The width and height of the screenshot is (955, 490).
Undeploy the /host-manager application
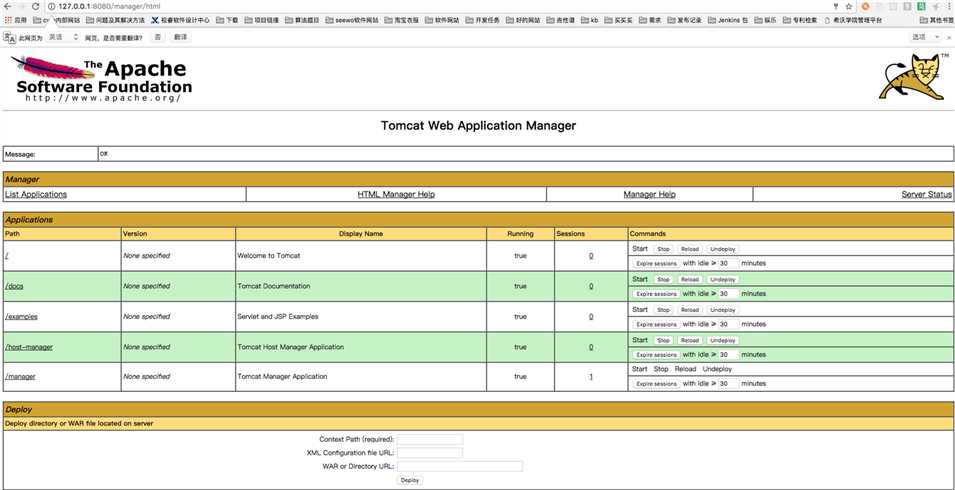723,340
